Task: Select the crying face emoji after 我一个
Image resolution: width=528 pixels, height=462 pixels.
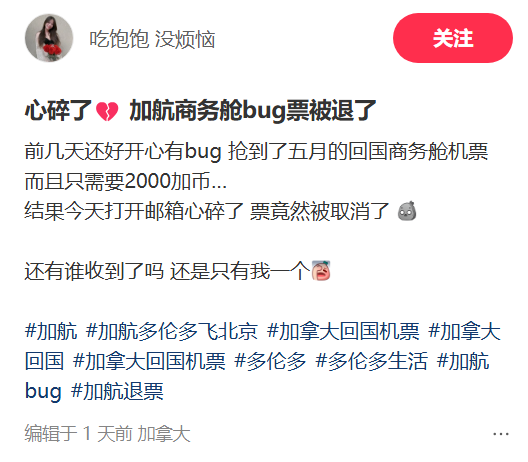Action: pos(321,270)
